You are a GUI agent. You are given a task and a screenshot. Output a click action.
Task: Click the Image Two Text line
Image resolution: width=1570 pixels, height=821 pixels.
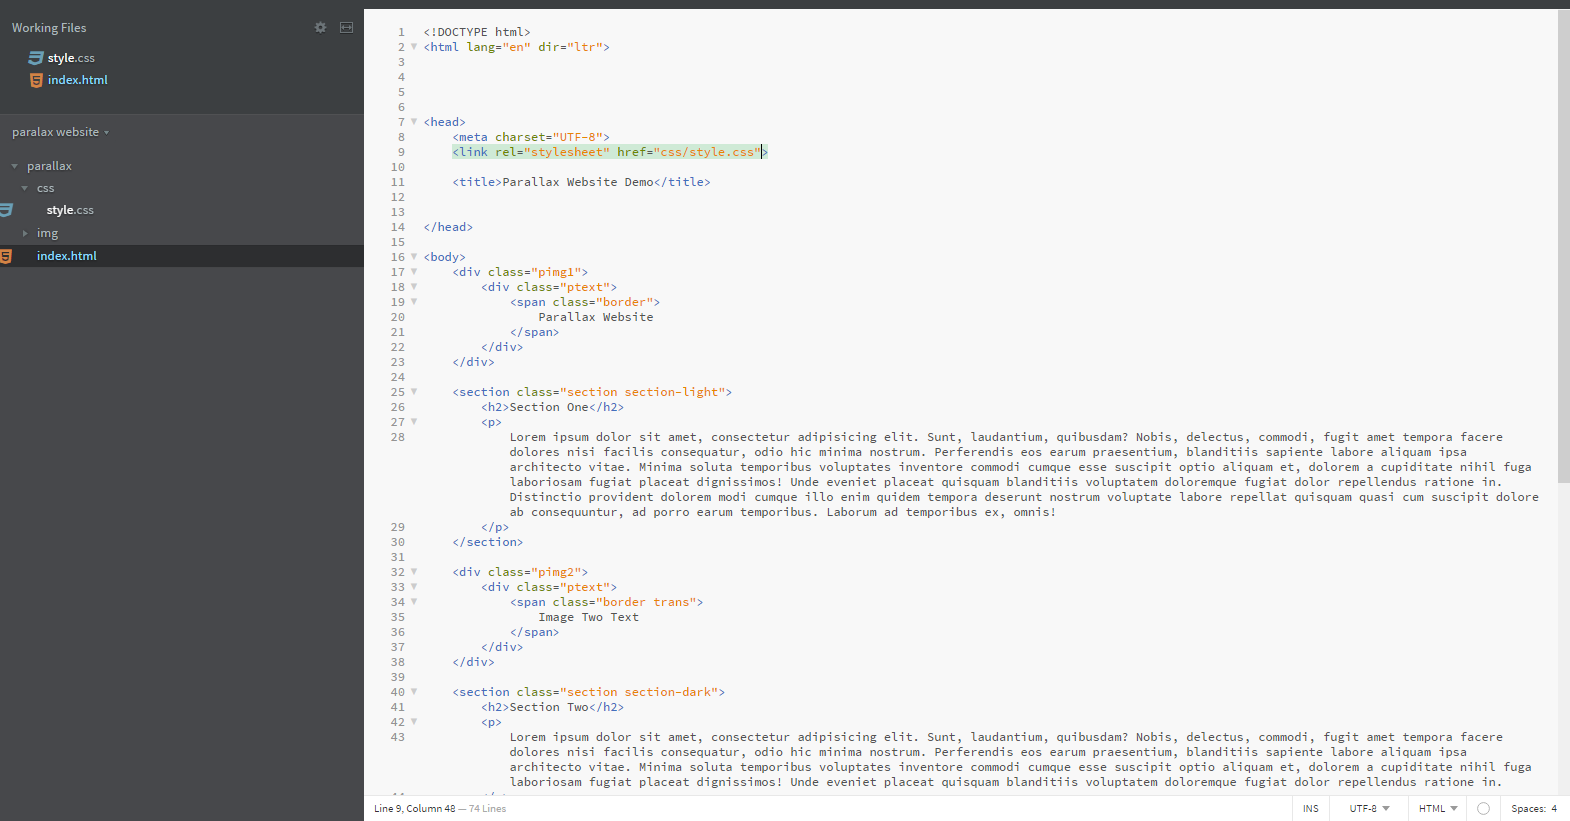click(x=588, y=617)
